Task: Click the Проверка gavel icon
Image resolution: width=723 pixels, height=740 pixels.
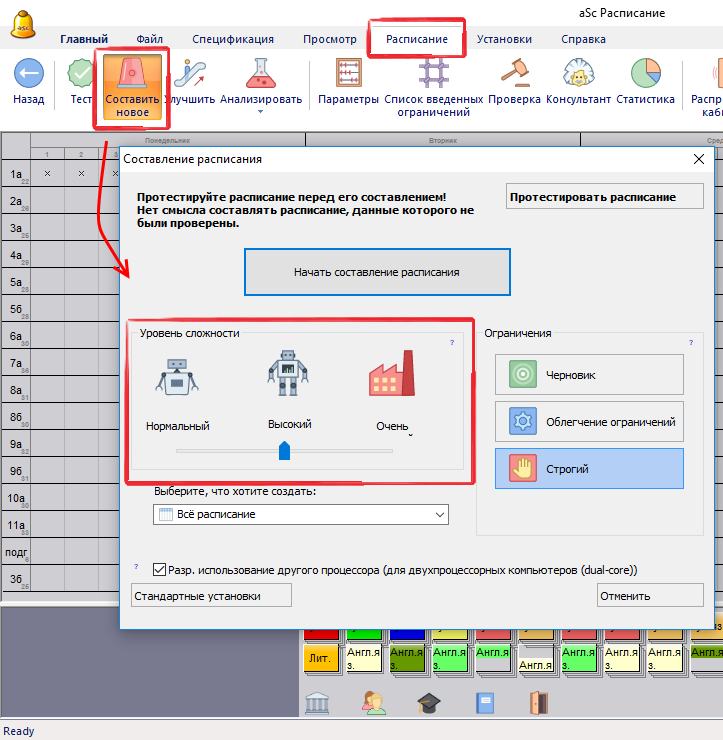Action: (x=515, y=74)
